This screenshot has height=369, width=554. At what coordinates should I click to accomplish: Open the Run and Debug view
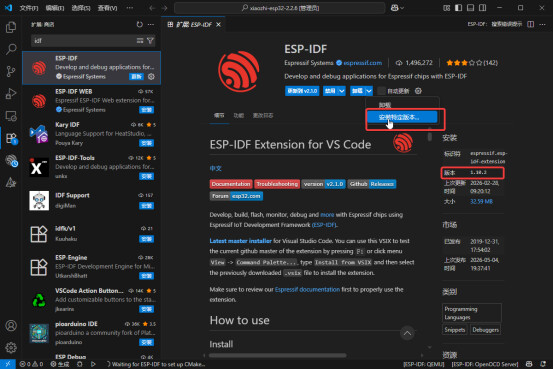(x=11, y=93)
